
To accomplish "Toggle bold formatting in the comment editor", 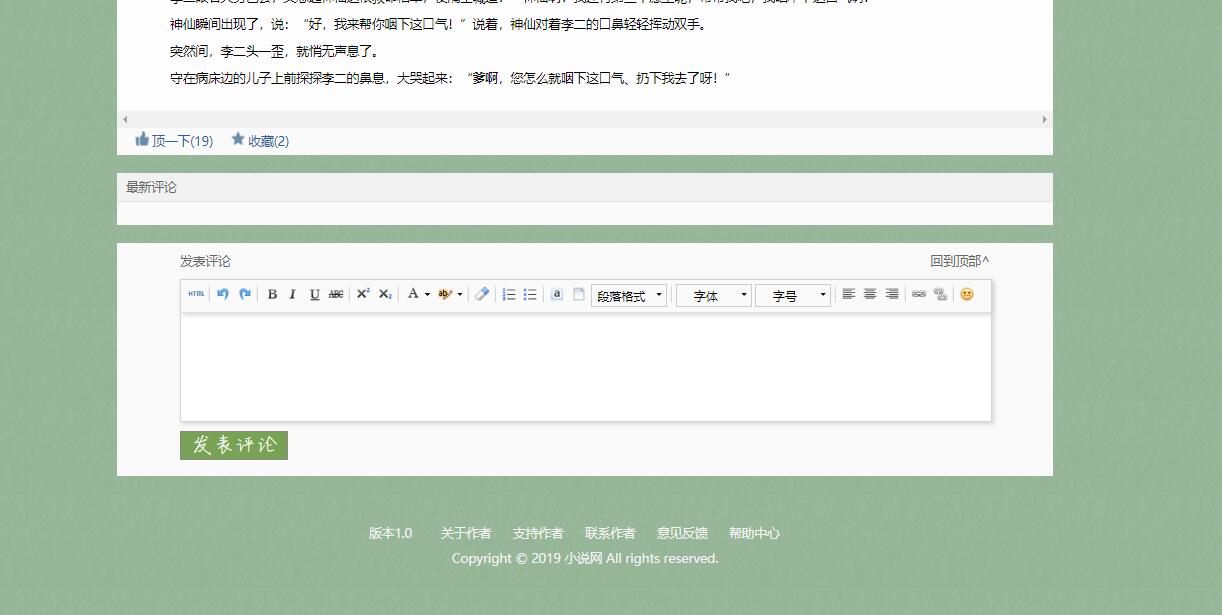I will 272,294.
